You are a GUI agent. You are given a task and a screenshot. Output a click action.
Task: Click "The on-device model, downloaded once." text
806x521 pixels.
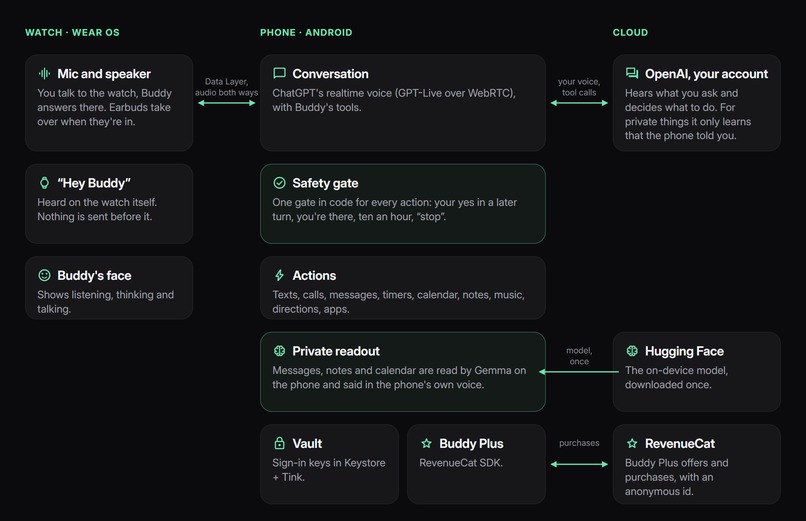(676, 378)
